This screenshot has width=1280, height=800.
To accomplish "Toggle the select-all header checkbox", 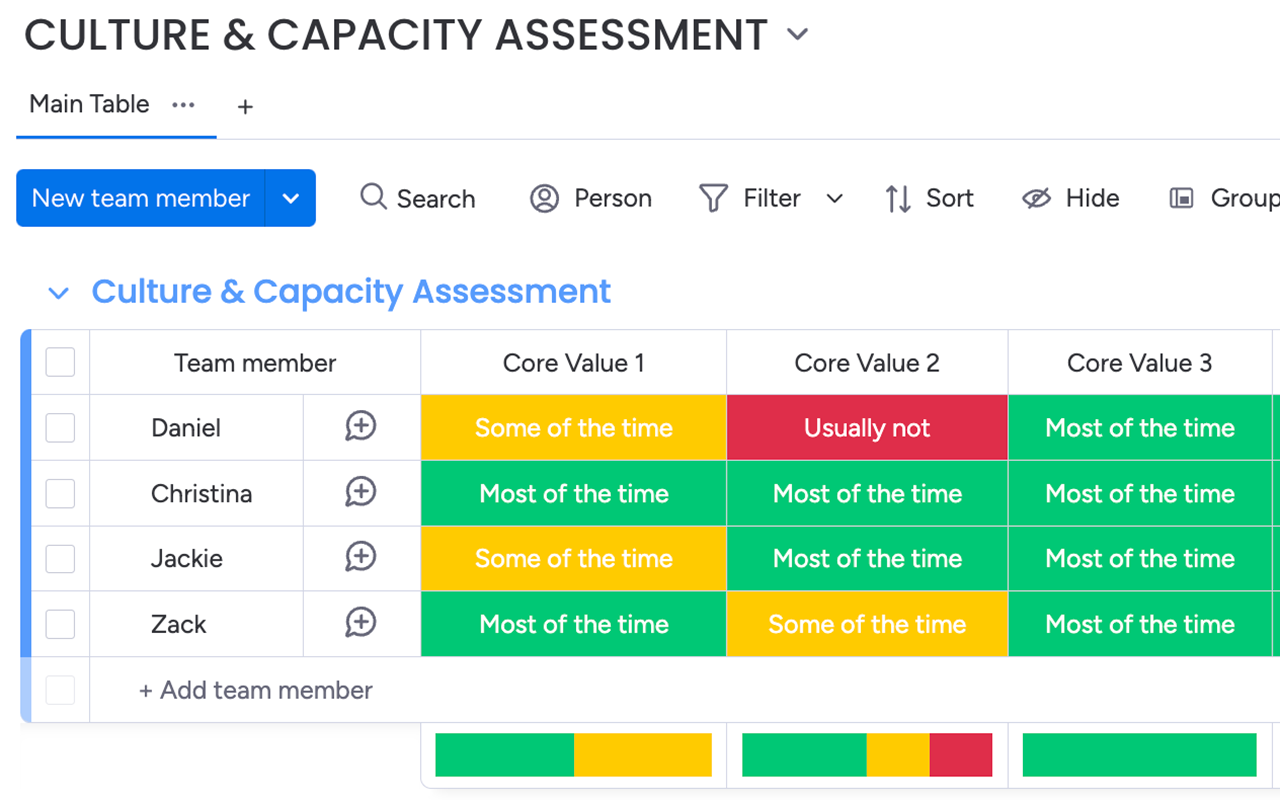I will click(60, 362).
